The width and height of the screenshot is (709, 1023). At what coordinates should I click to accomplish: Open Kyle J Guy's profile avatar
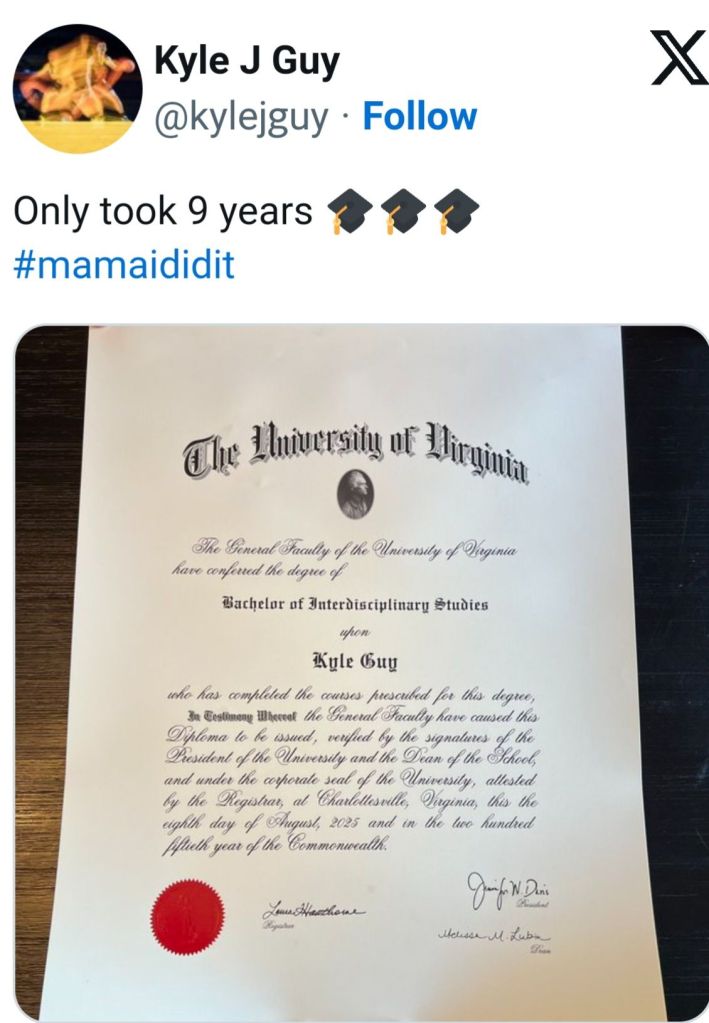click(x=77, y=89)
